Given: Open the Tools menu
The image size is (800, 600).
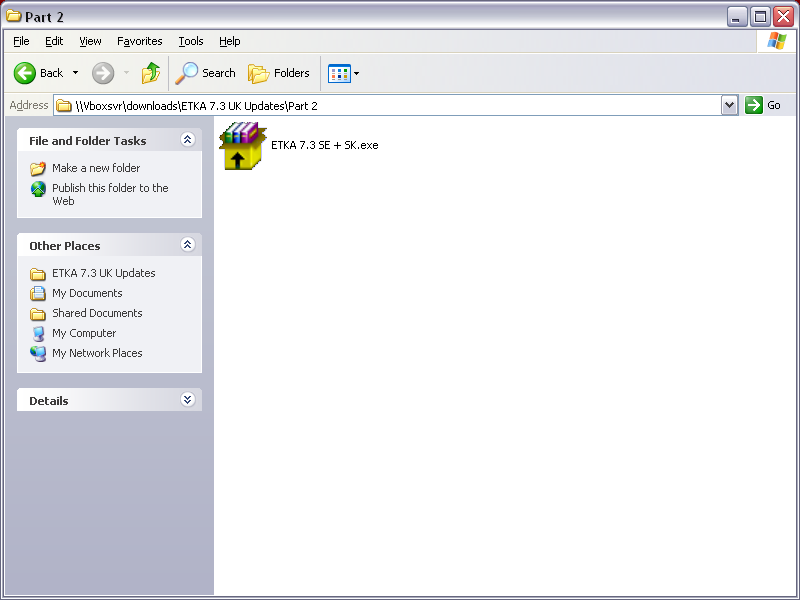Looking at the screenshot, I should tap(190, 41).
